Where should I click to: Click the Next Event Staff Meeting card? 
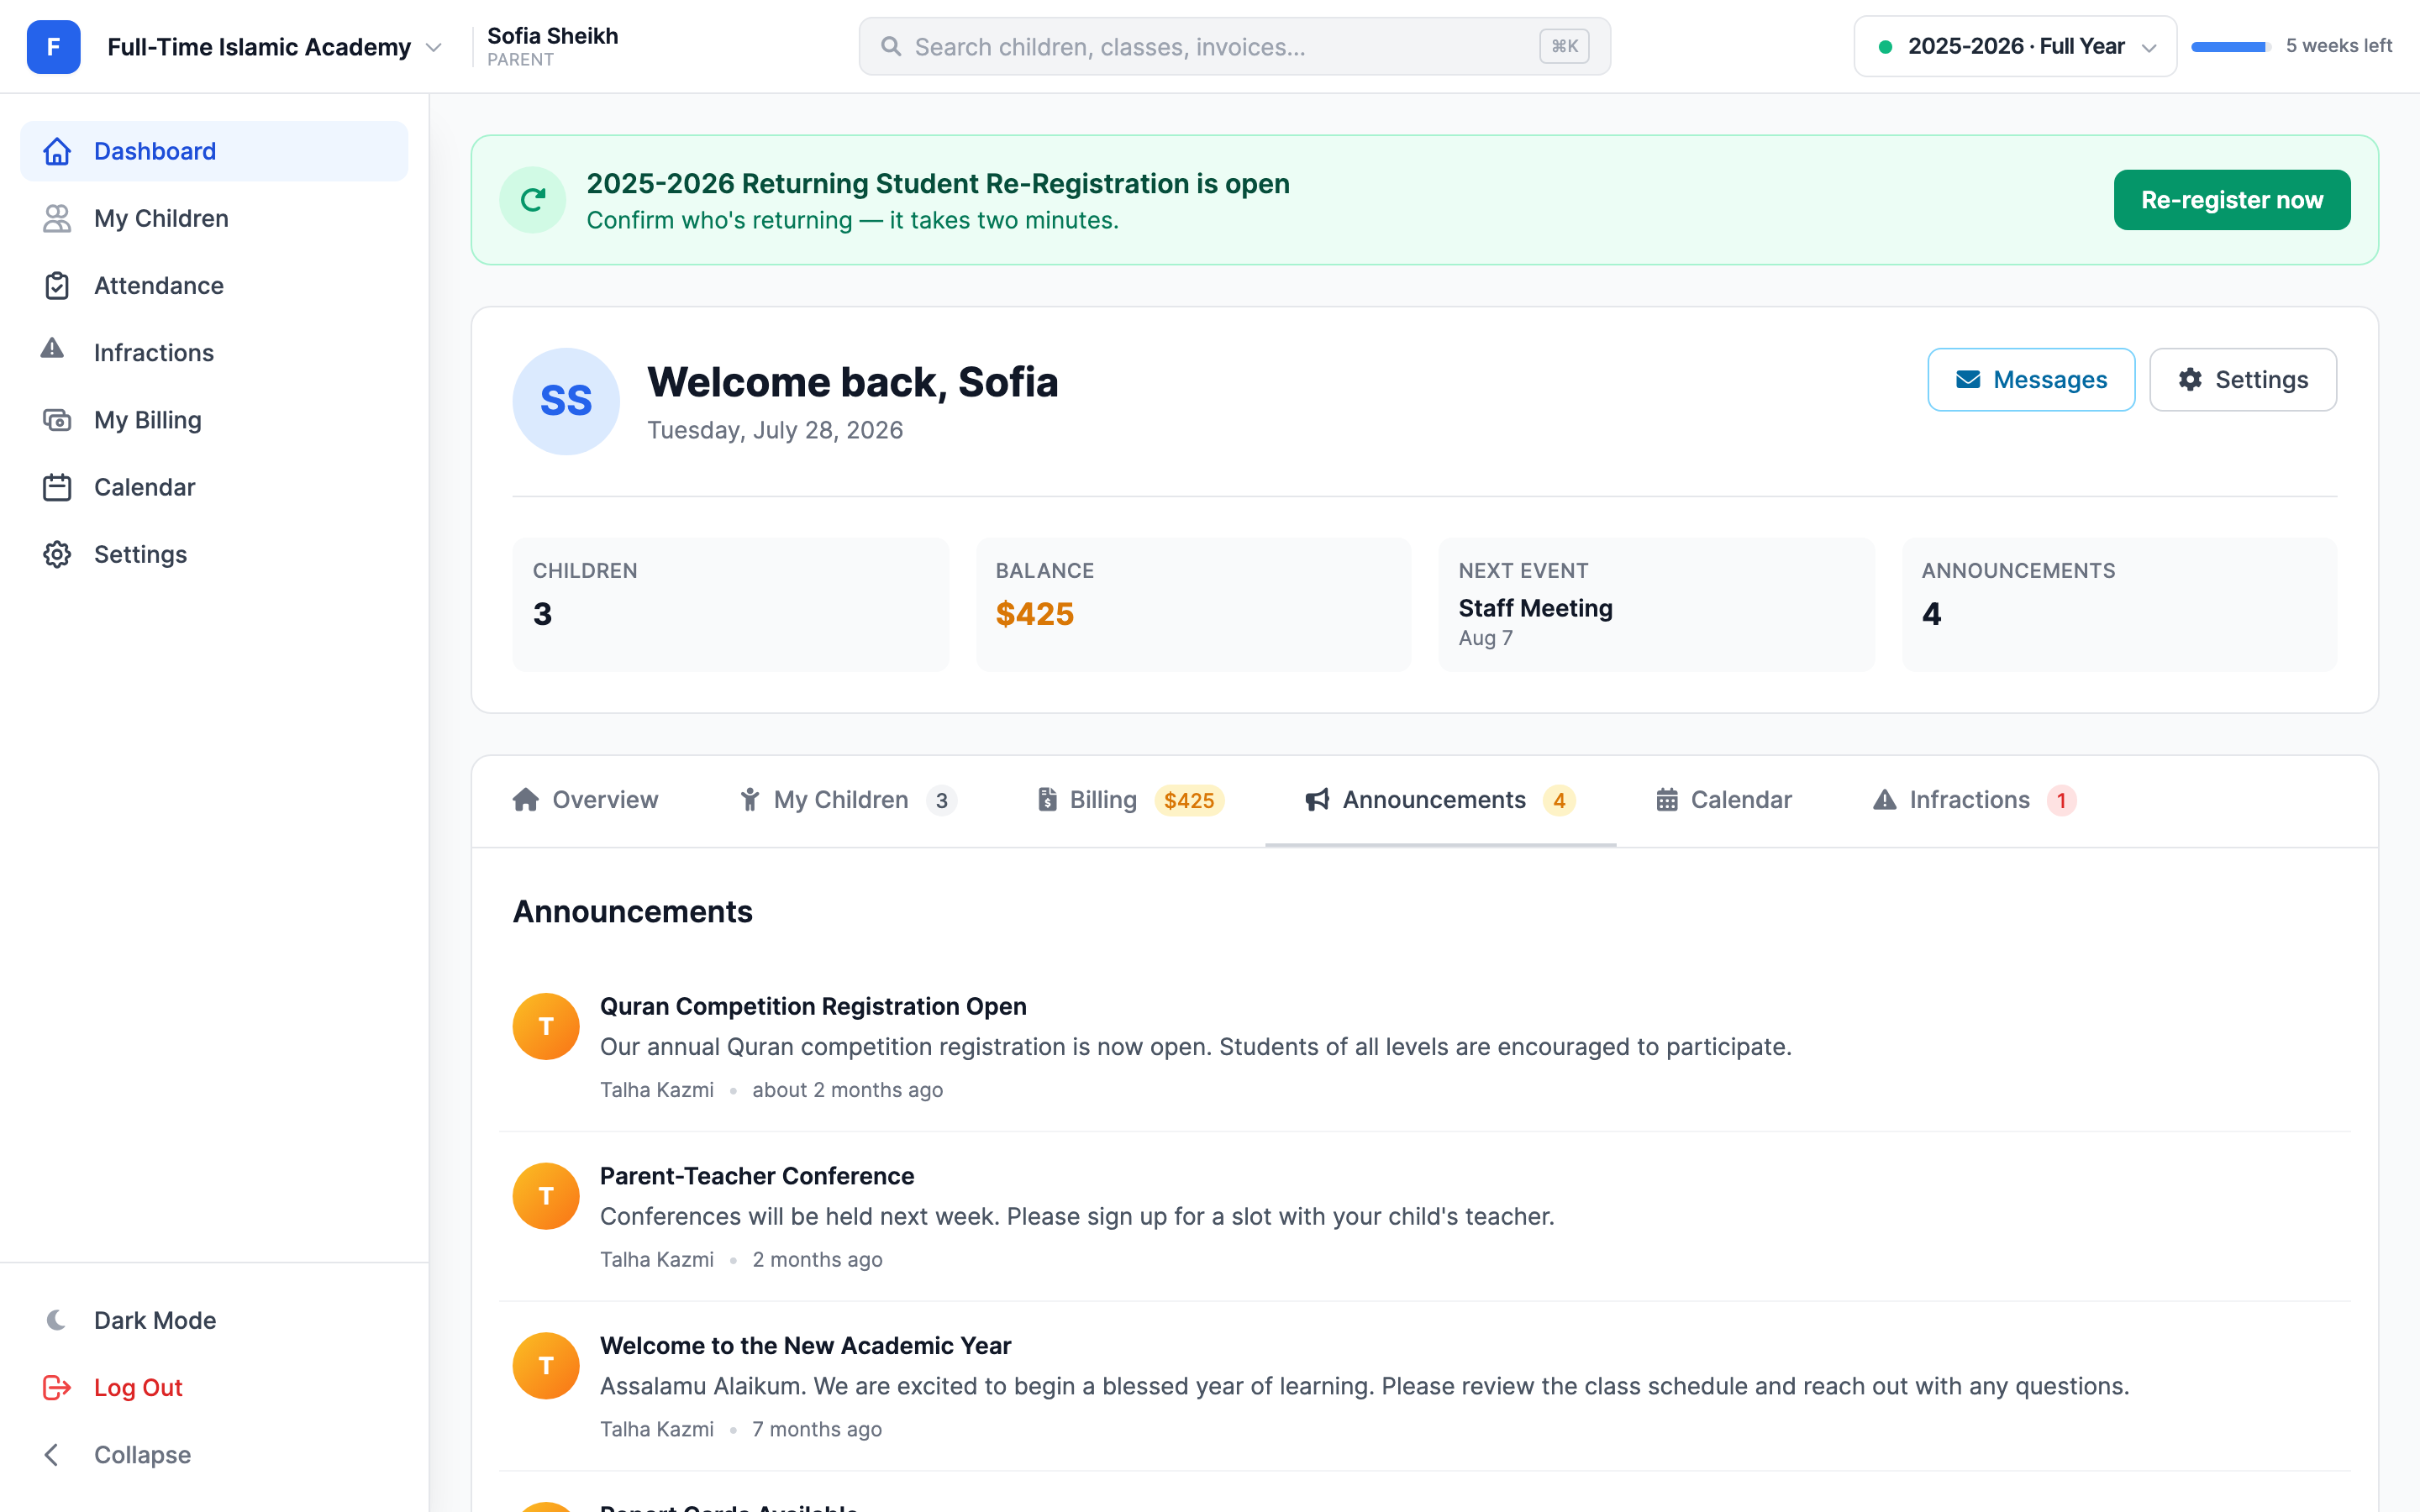(1656, 605)
